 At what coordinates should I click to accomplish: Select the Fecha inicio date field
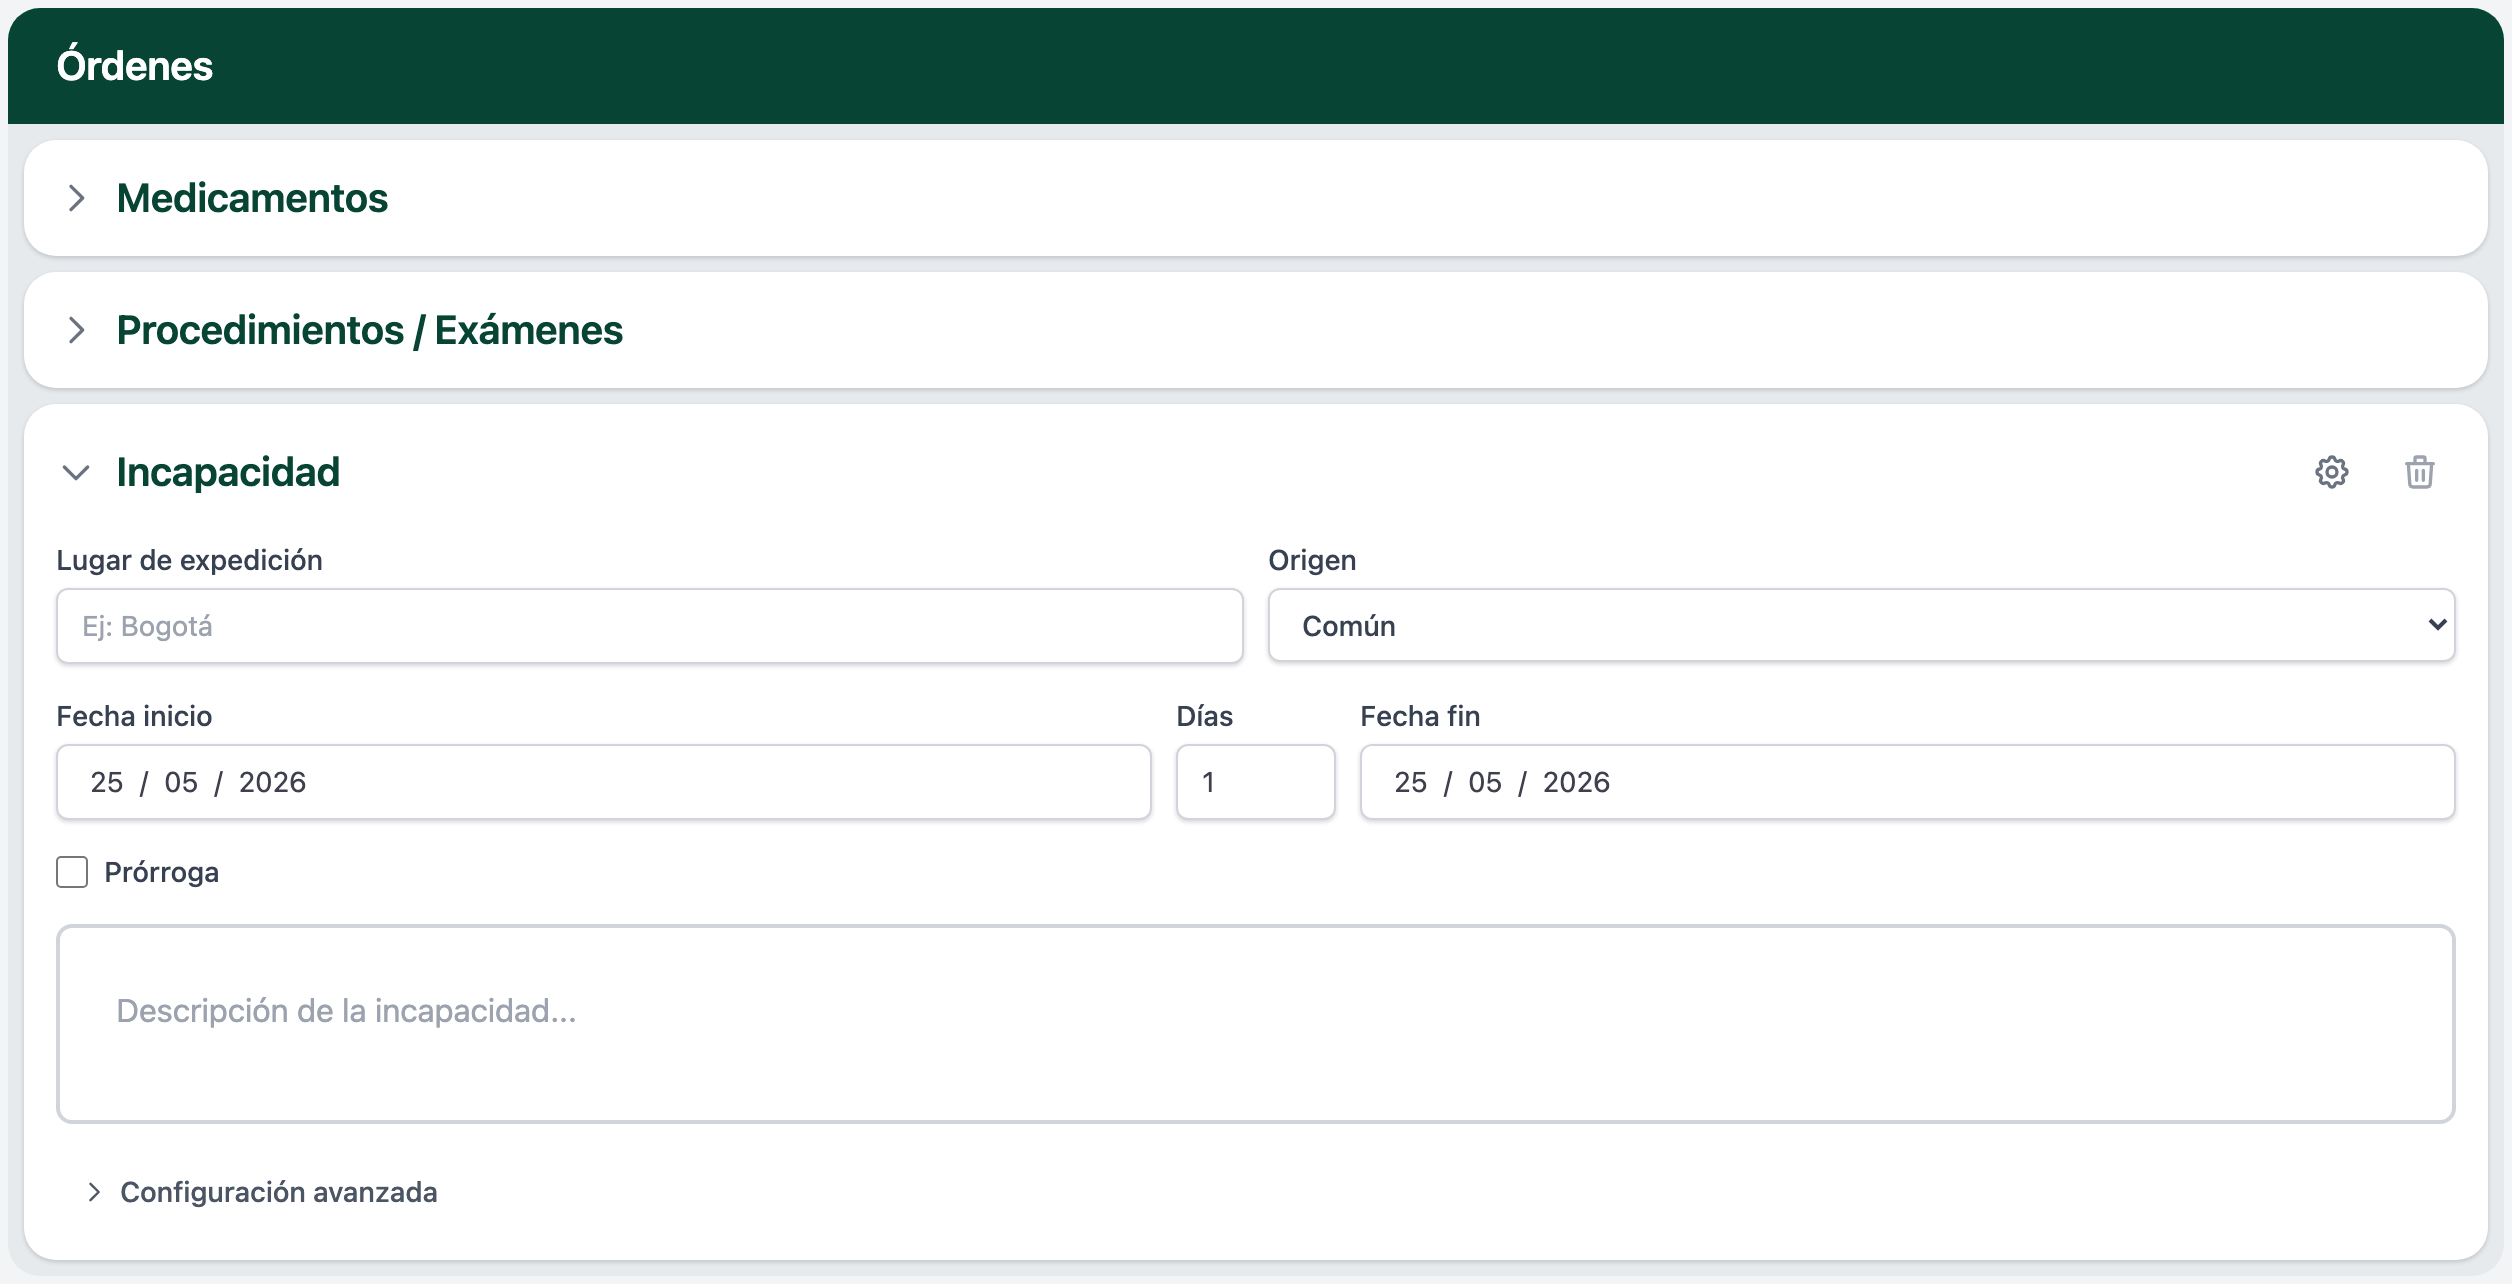coord(604,782)
